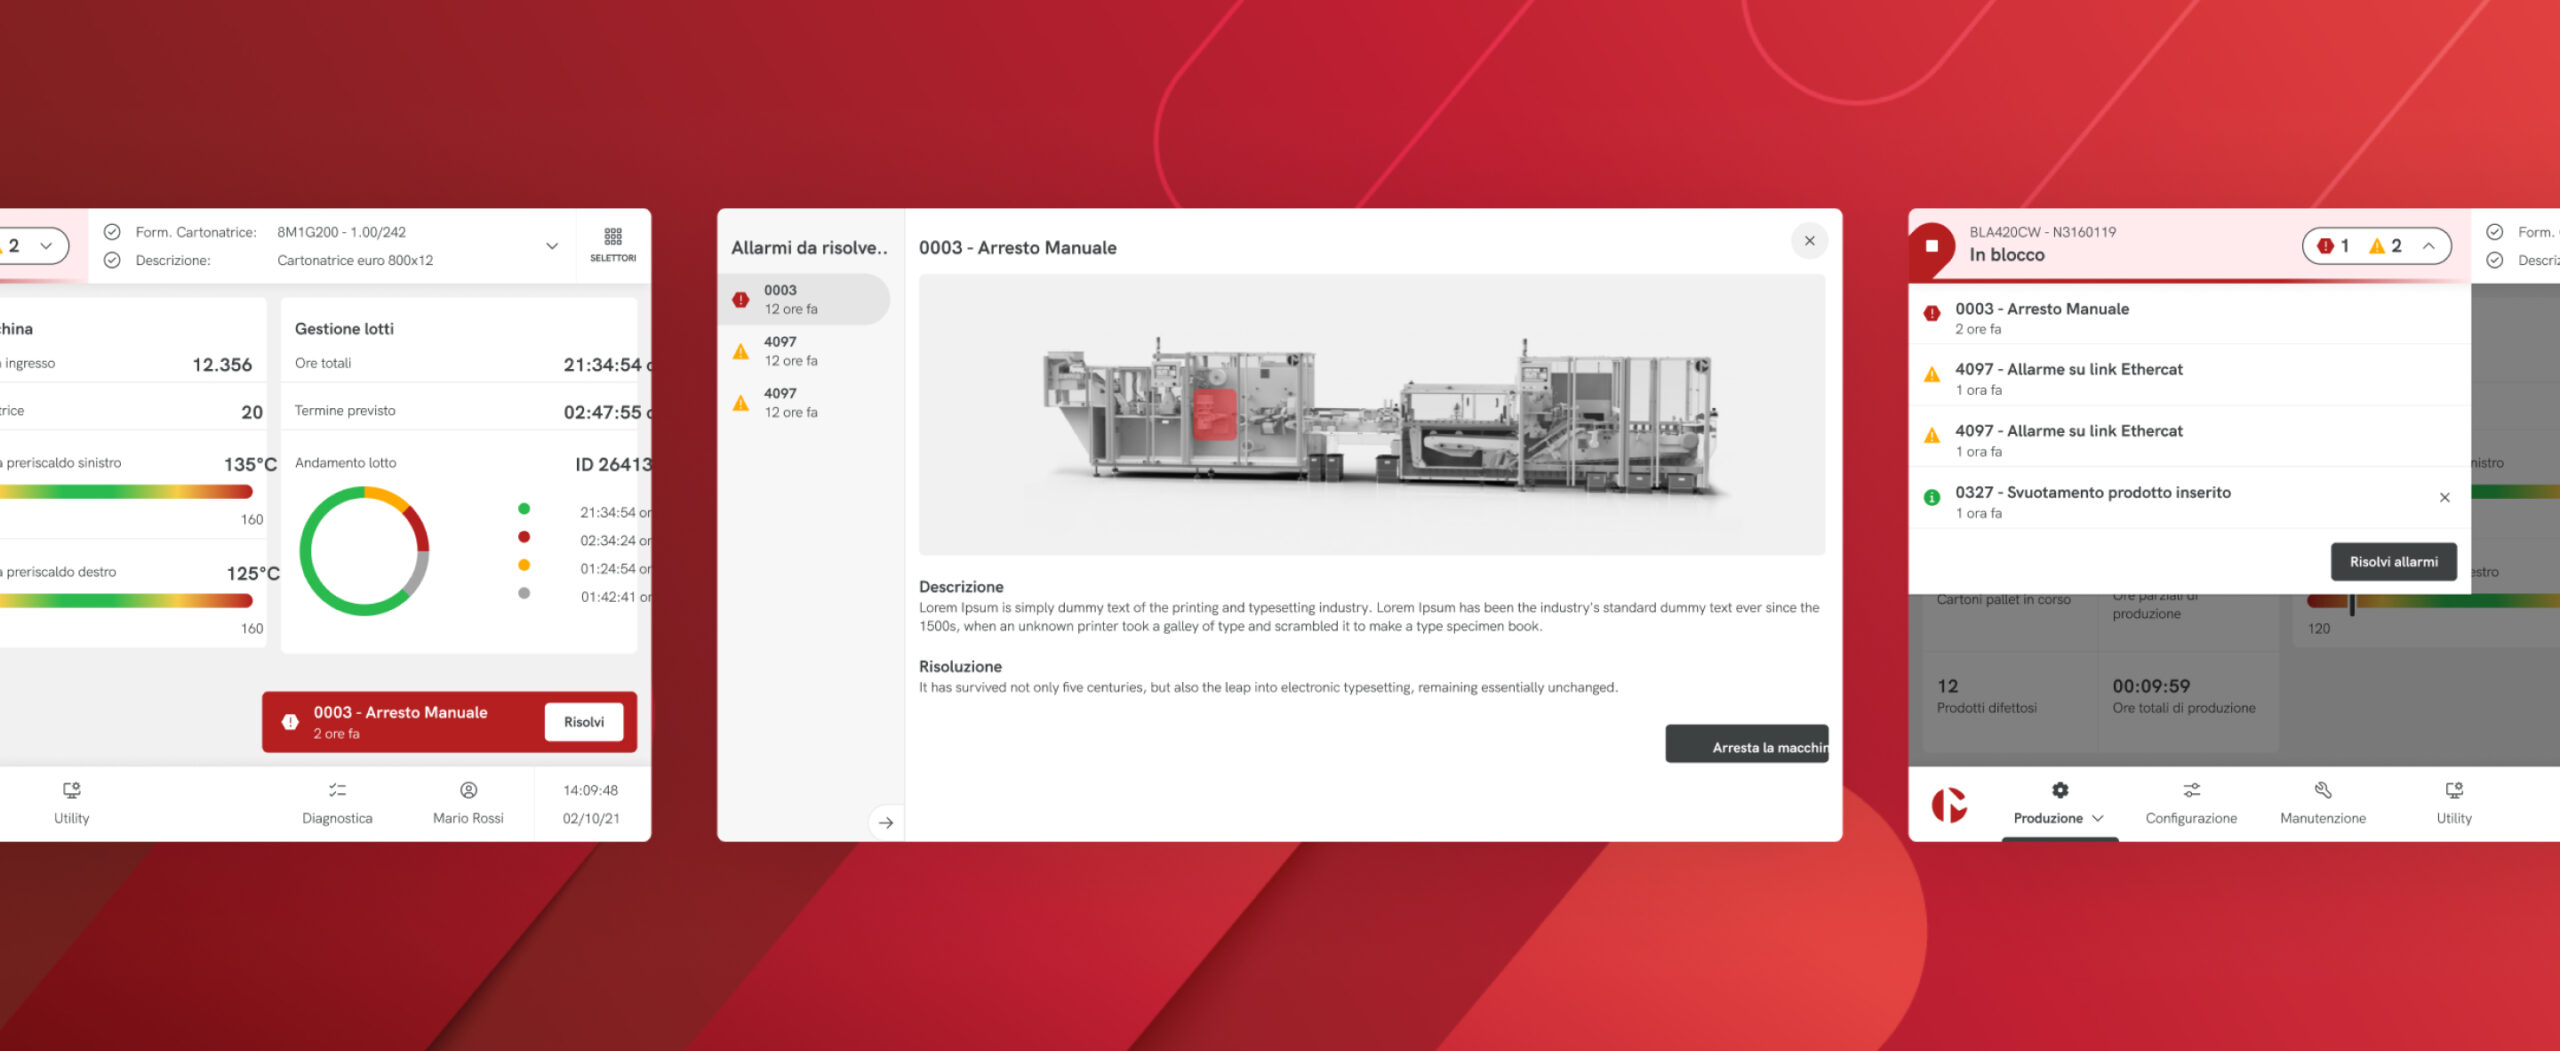Collapse the alarm counter dropdown

click(2428, 246)
